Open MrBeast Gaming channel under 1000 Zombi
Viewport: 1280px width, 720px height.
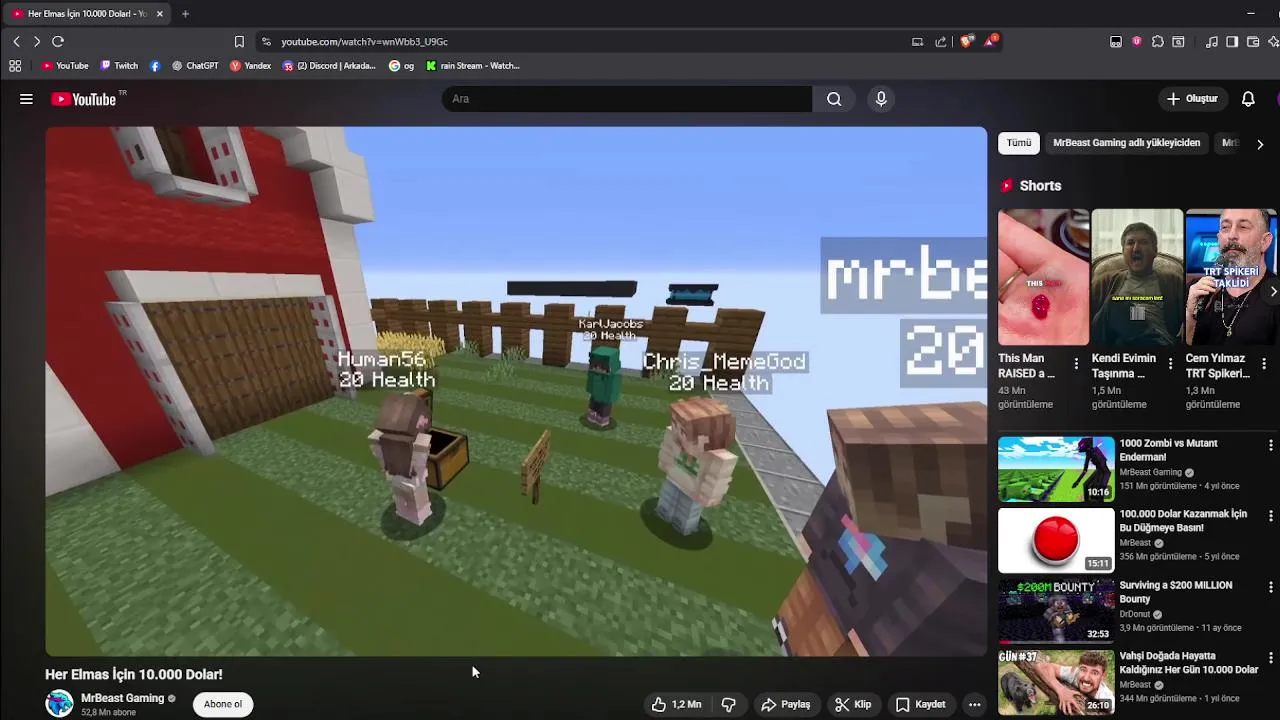tap(1150, 472)
